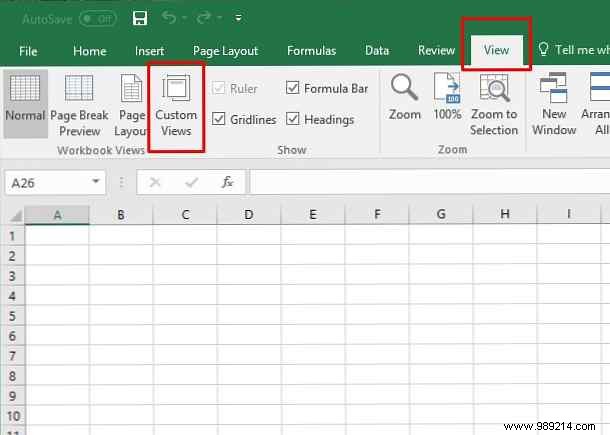
Task: Click the Tell me lightbulb search box
Action: pyautogui.click(x=574, y=50)
